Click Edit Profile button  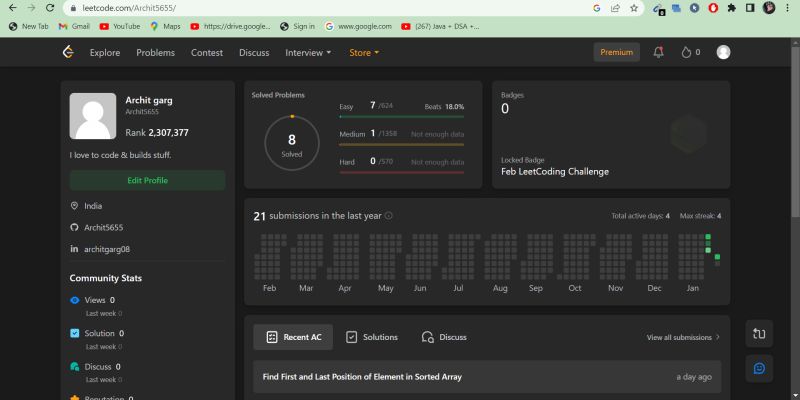point(147,181)
